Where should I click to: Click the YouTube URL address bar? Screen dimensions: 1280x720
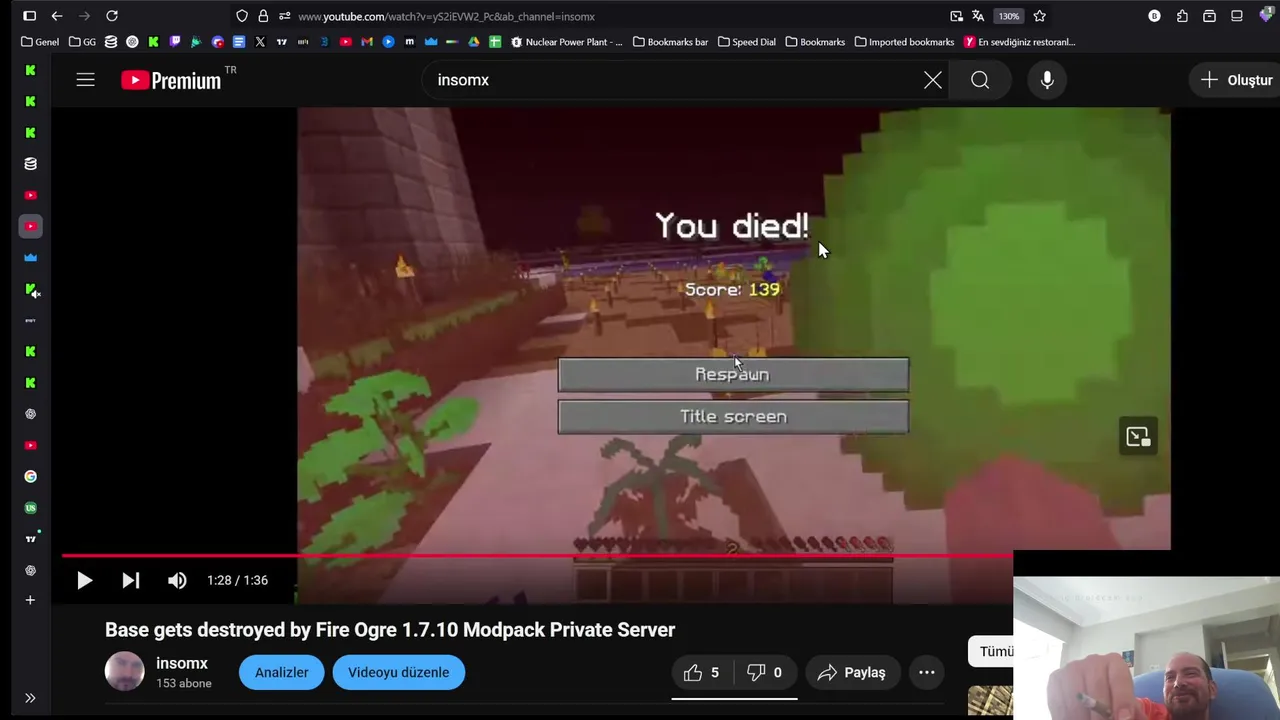coord(446,16)
